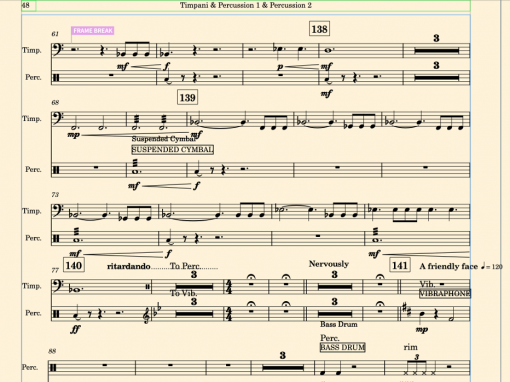Image resolution: width=510 pixels, height=382 pixels.
Task: Click rehearsal mark 138
Action: click(x=319, y=29)
